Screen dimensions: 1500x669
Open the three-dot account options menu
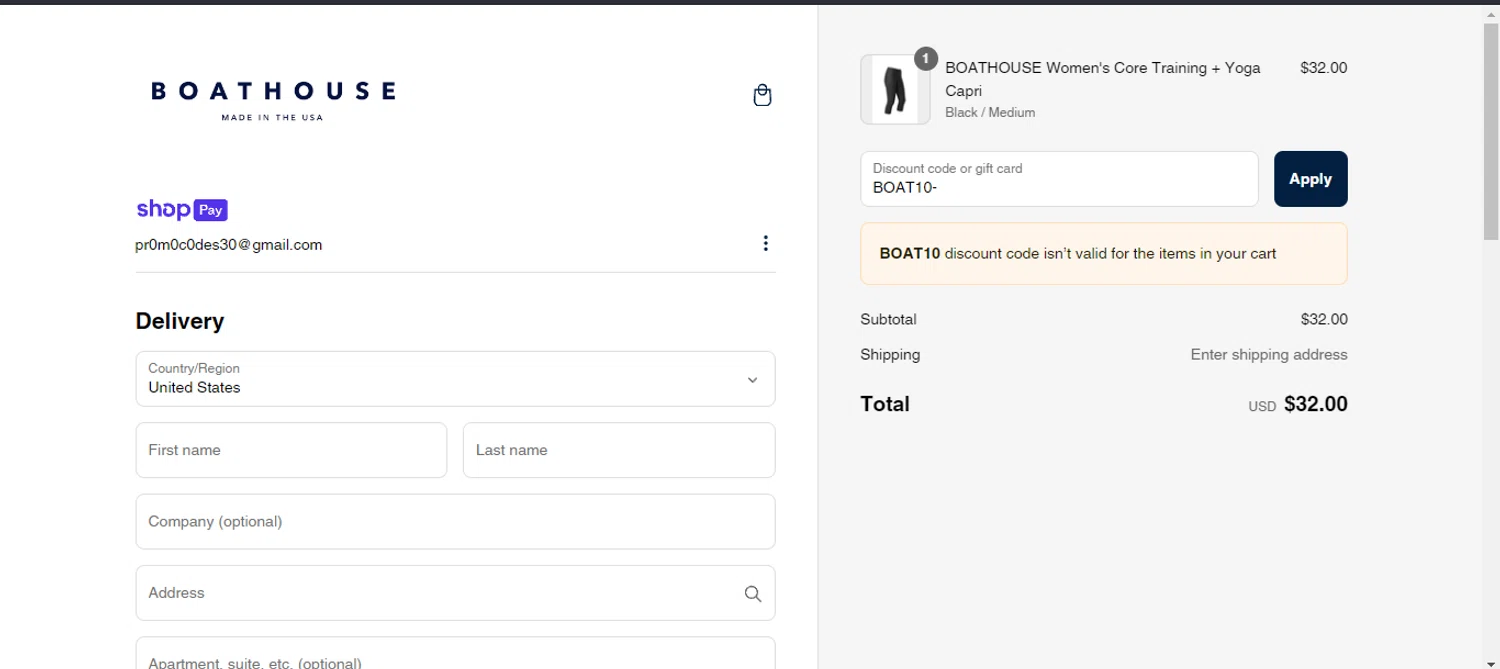point(765,243)
